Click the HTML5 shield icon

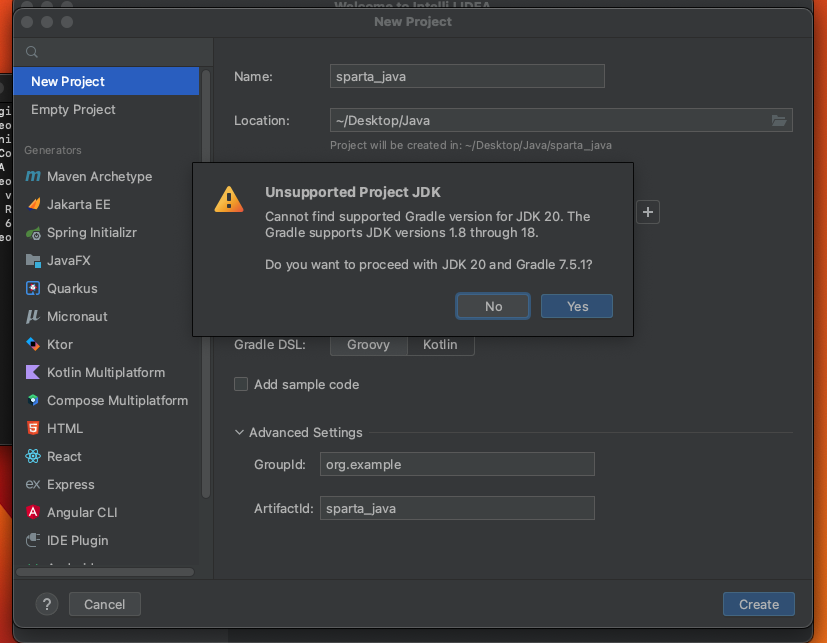point(33,428)
